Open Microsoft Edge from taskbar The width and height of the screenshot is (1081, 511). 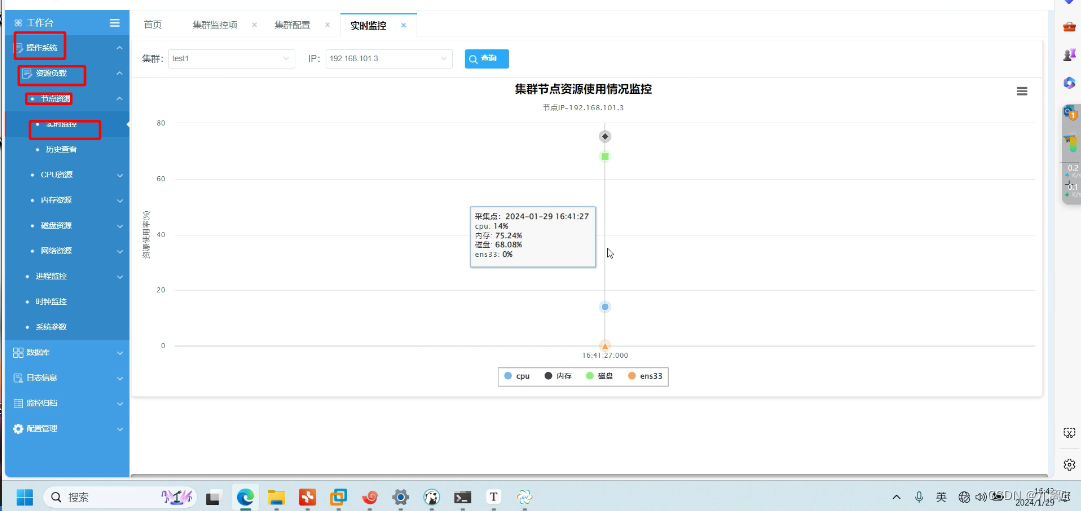(x=245, y=497)
